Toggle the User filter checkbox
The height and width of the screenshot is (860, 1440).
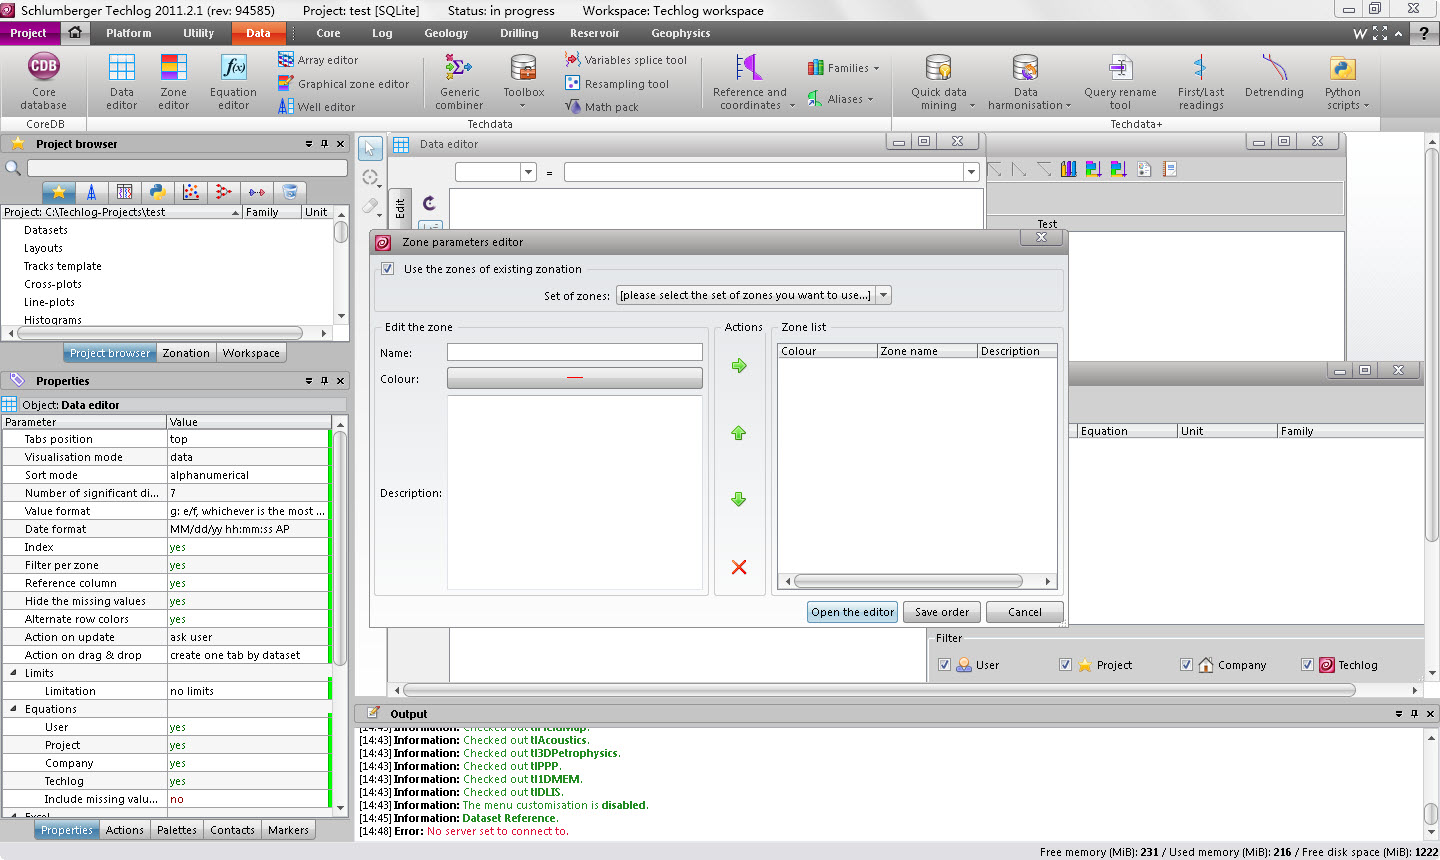(x=944, y=665)
